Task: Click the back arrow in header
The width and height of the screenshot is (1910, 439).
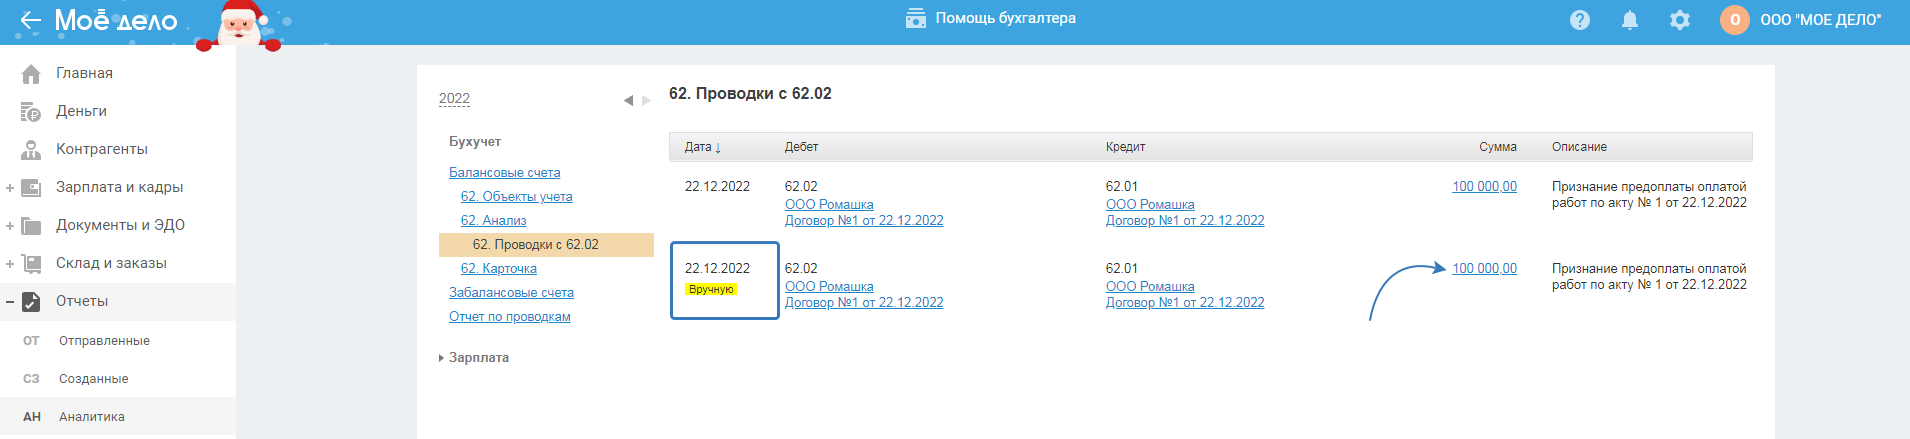Action: 30,20
